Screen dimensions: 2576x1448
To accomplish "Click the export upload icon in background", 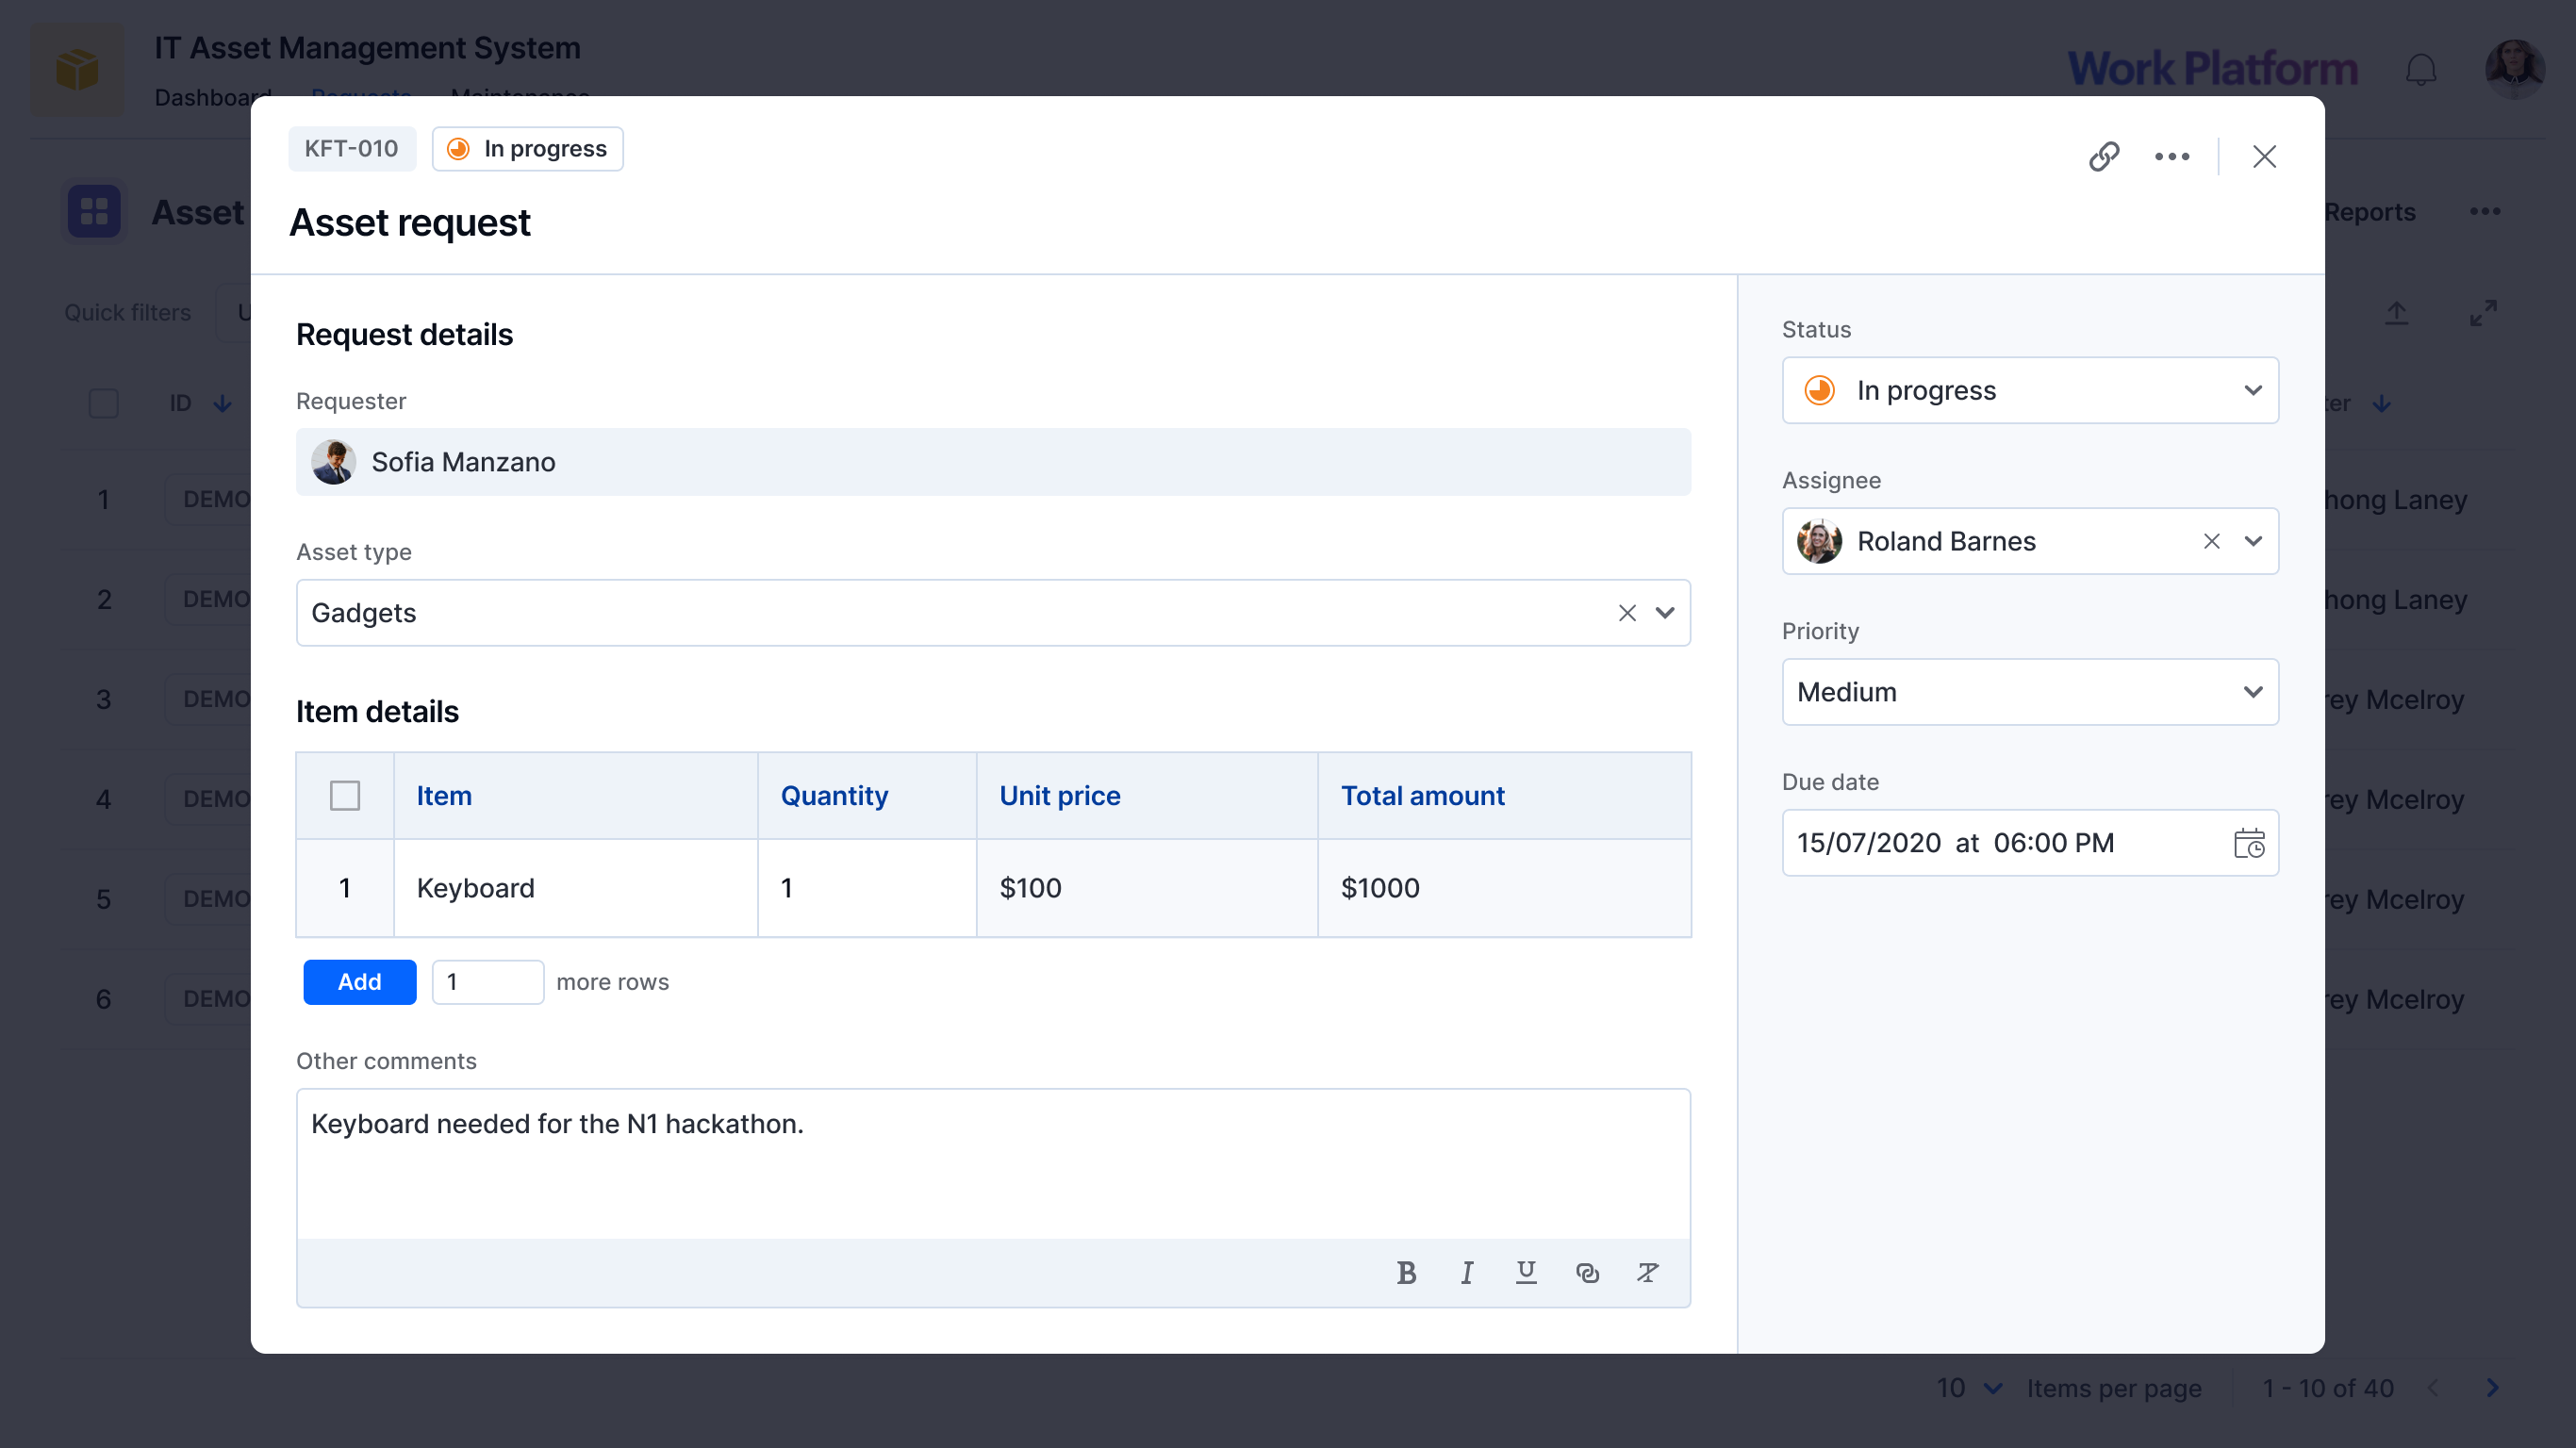I will tap(2396, 313).
